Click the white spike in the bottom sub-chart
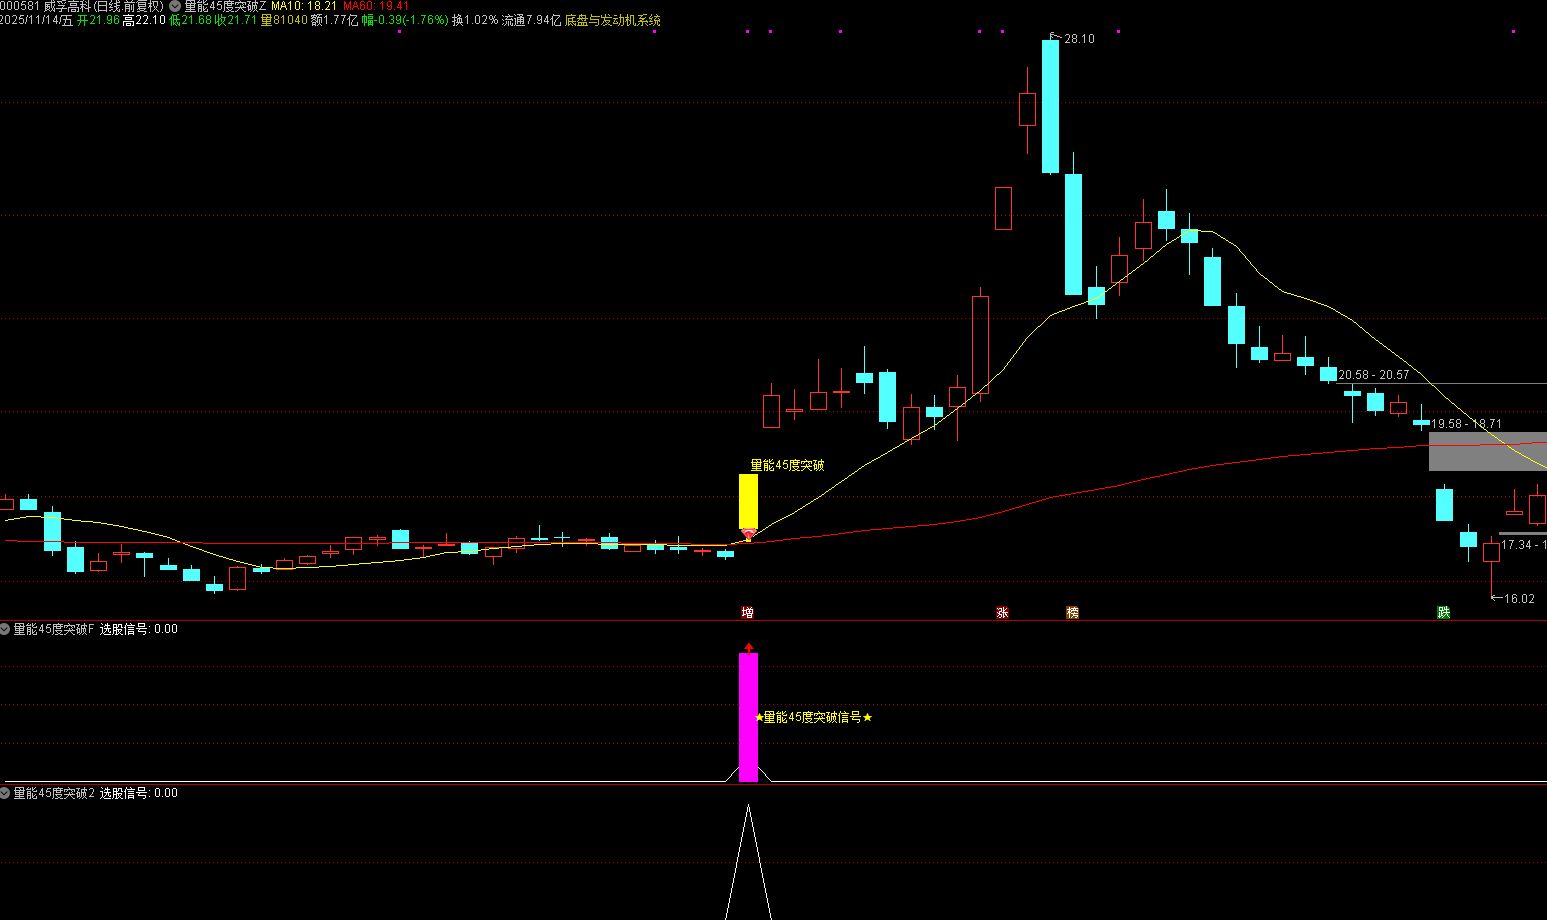Screen dimensions: 1547x920 748,860
